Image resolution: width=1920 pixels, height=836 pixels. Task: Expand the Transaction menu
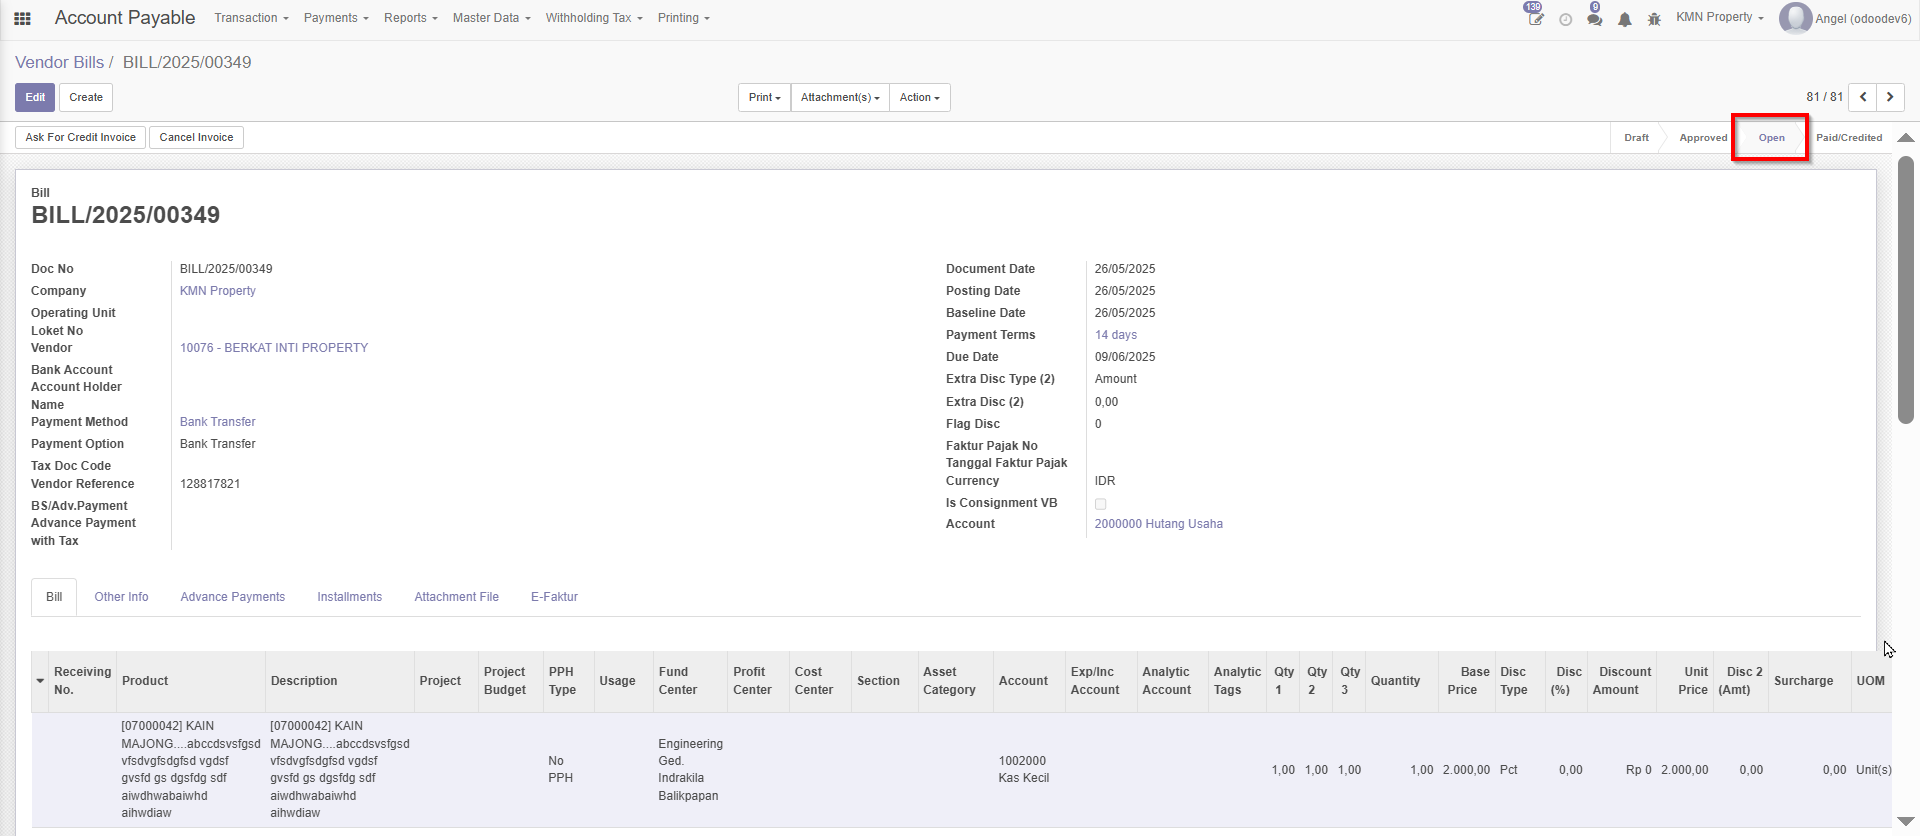[x=251, y=18]
